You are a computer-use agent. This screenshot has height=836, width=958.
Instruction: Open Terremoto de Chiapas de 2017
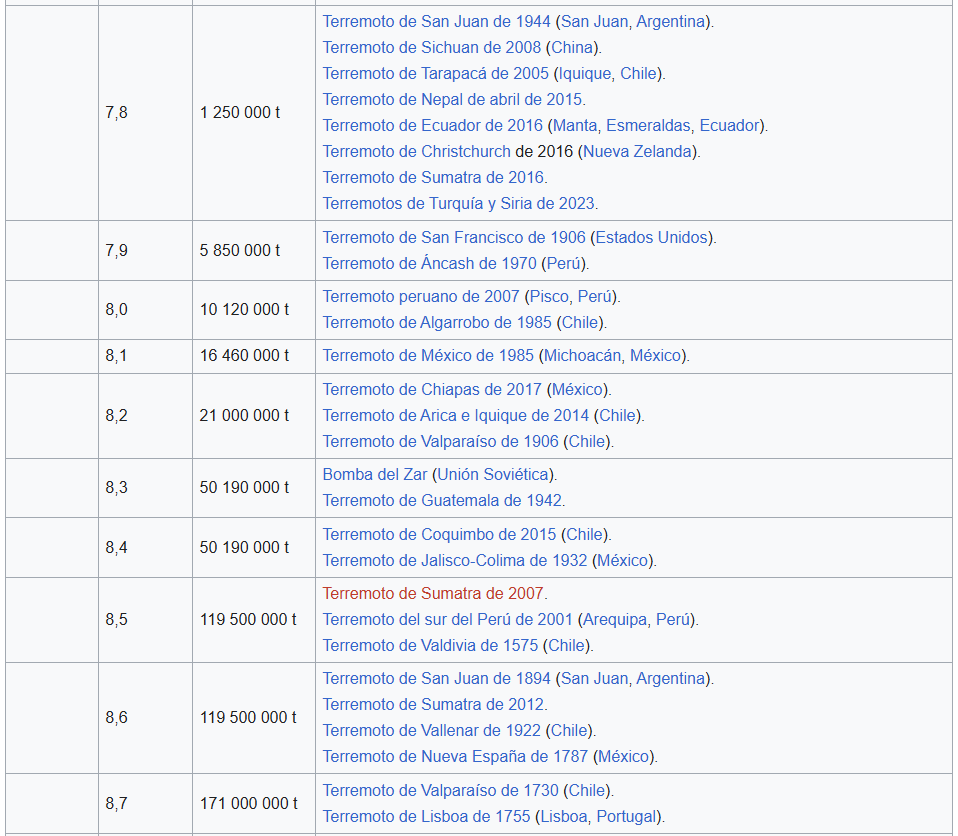tap(431, 389)
